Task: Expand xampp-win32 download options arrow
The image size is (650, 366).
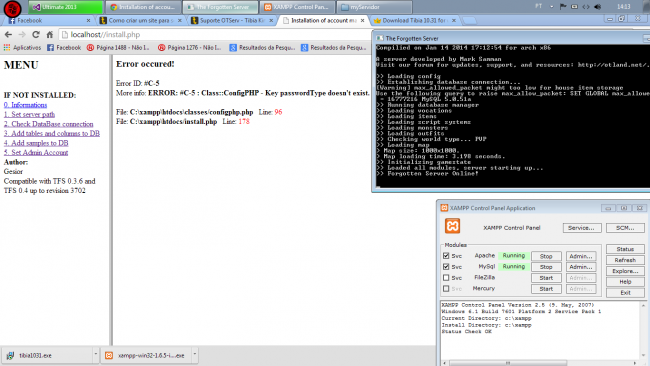Action: [x=194, y=355]
